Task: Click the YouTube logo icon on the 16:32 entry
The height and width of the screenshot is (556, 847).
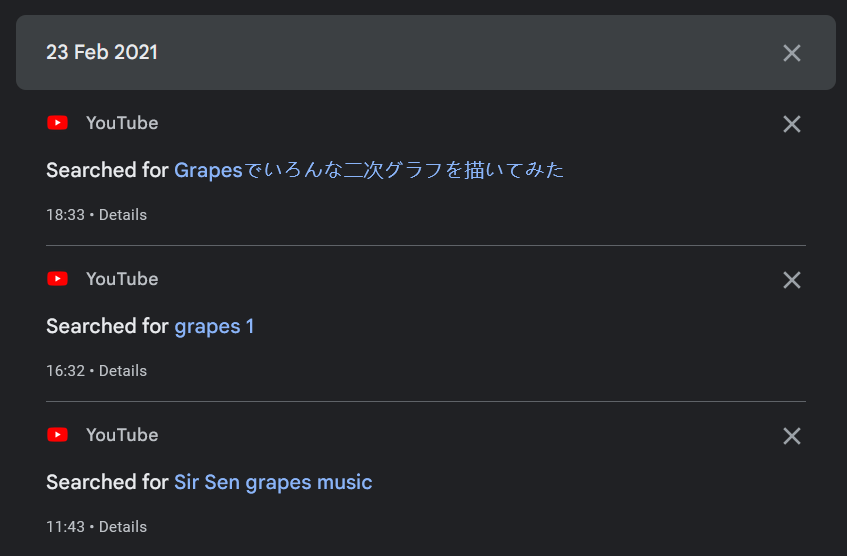Action: point(58,279)
